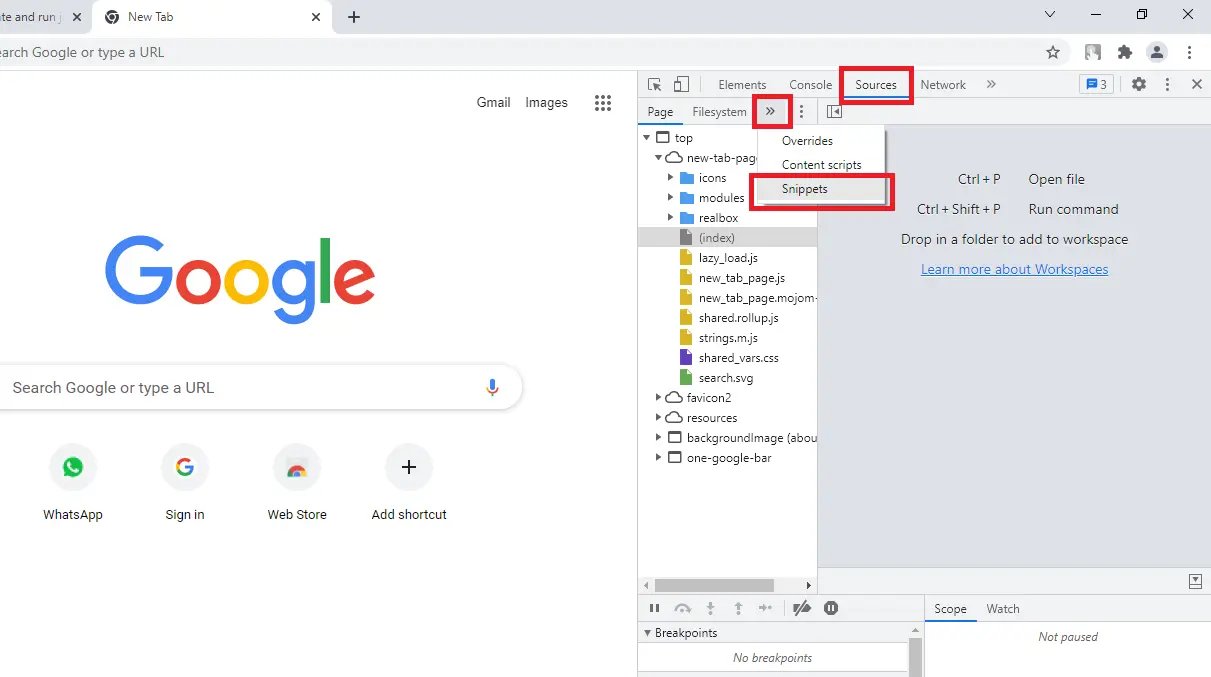Screen dimensions: 1211x677
Task: Click the Gmail link
Action: pyautogui.click(x=493, y=102)
